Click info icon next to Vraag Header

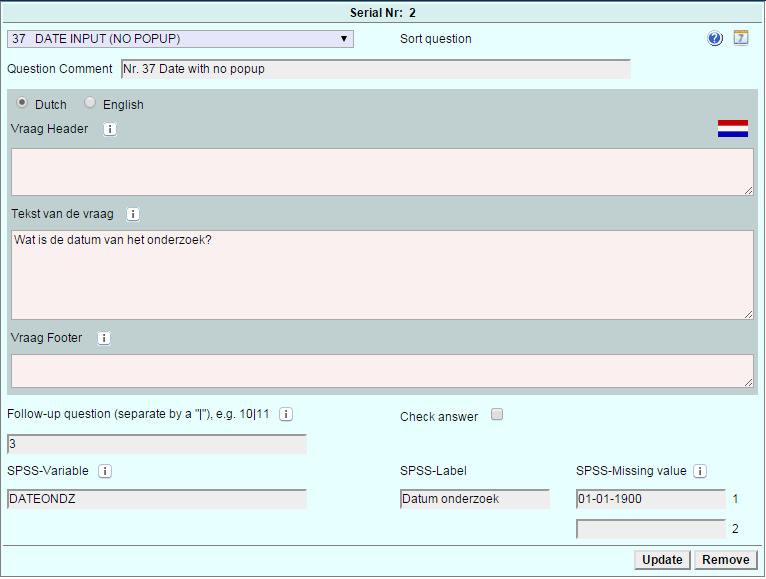(x=110, y=129)
